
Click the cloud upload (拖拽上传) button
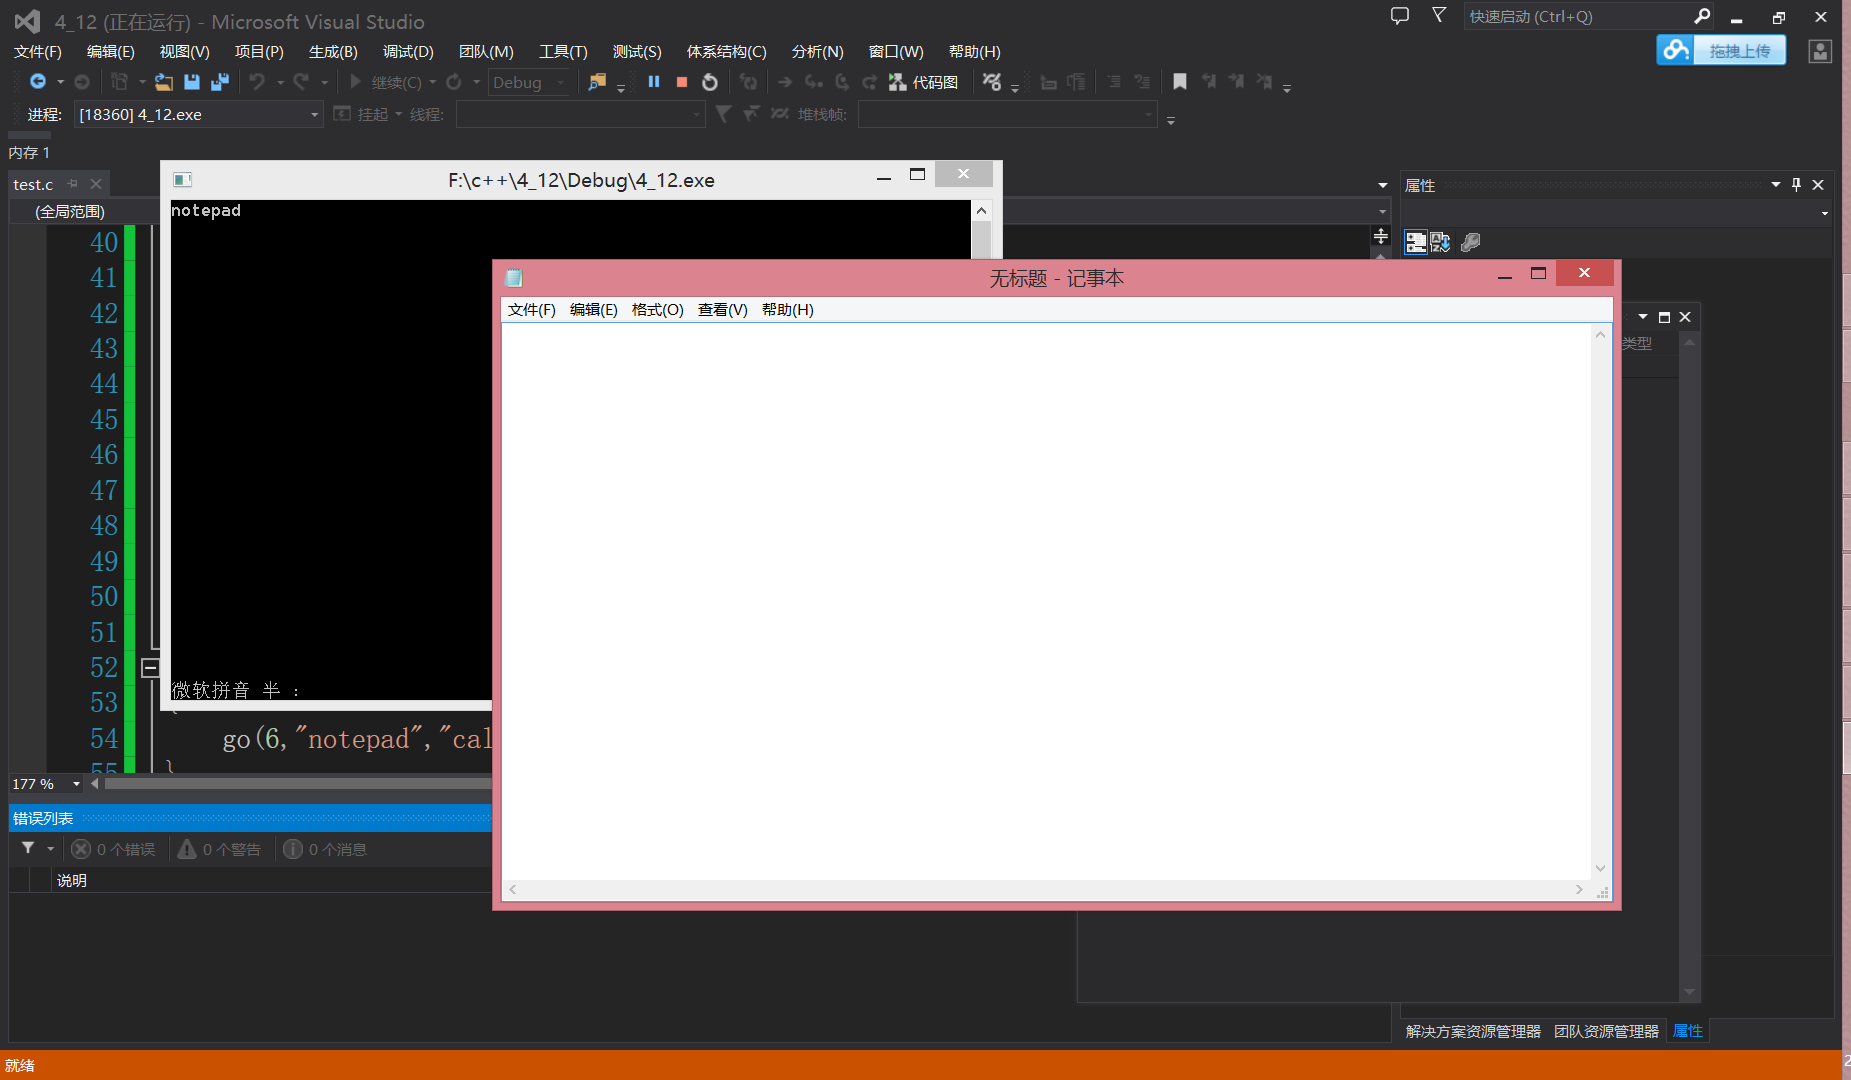tap(1721, 50)
